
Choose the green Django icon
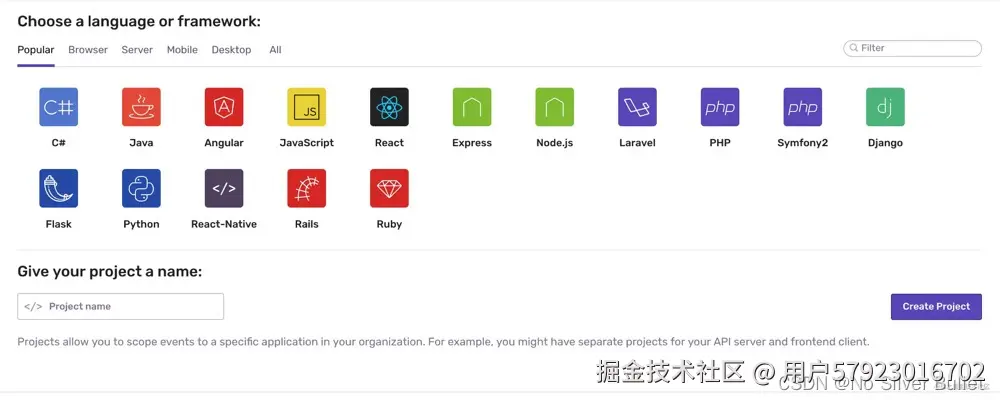pyautogui.click(x=885, y=107)
